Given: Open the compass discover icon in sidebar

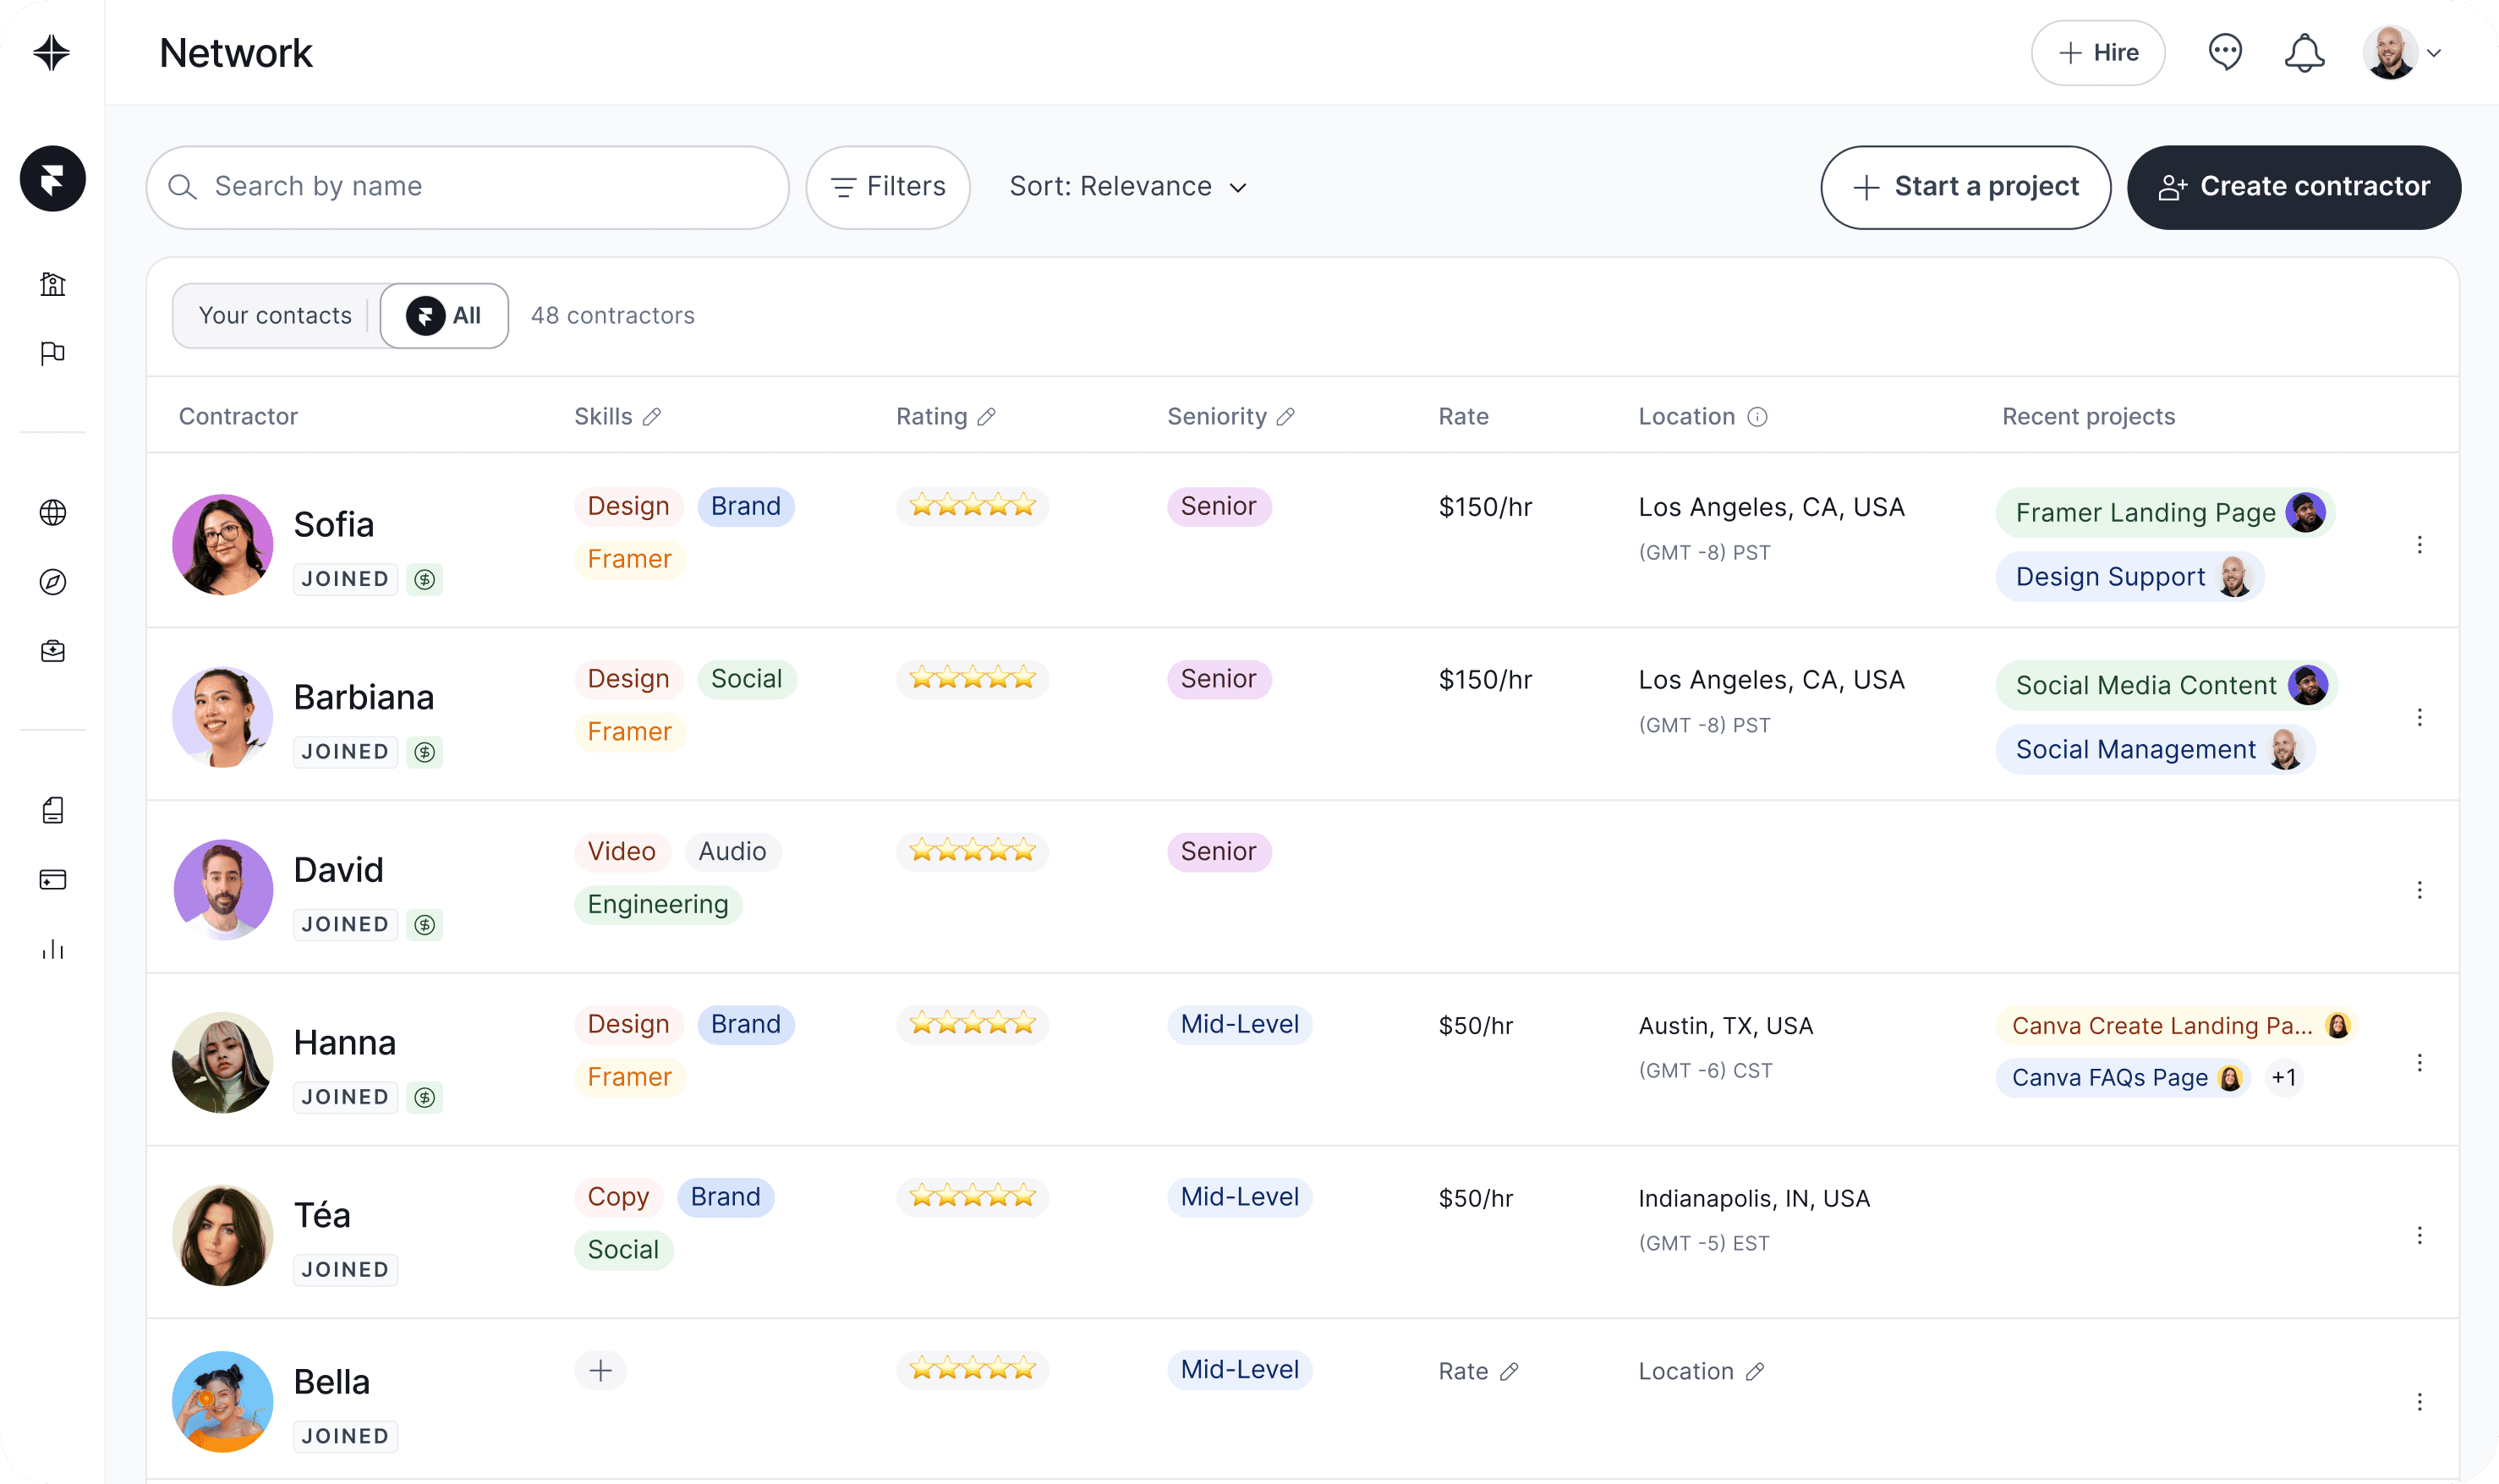Looking at the screenshot, I should [53, 582].
